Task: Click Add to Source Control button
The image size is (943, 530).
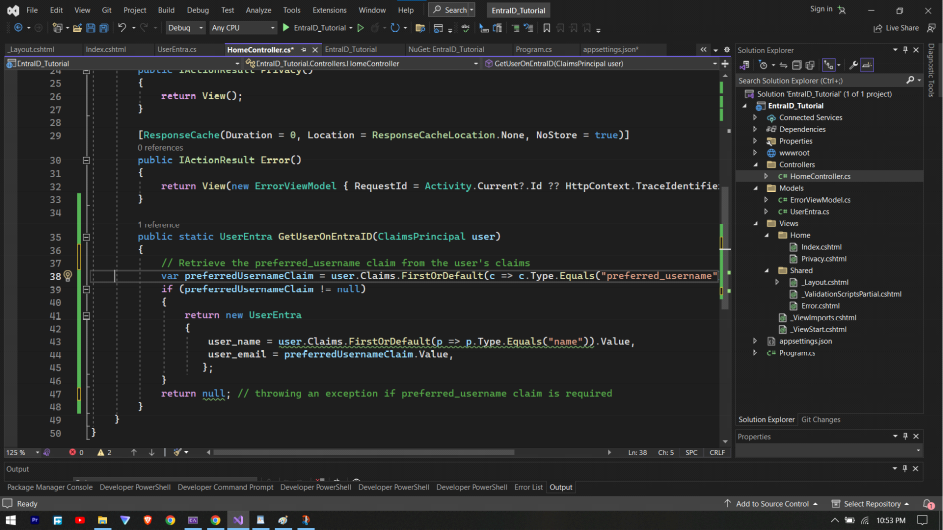Action: pos(771,504)
